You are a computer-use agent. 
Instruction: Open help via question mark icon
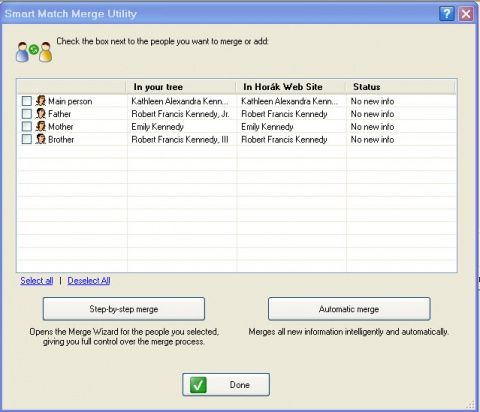(x=447, y=14)
